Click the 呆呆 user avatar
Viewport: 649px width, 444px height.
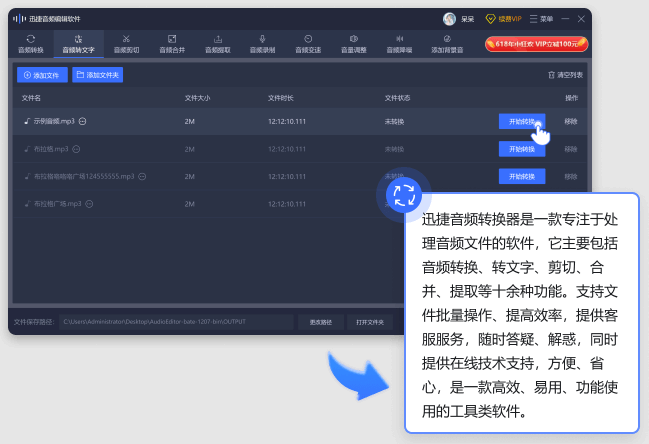[449, 19]
